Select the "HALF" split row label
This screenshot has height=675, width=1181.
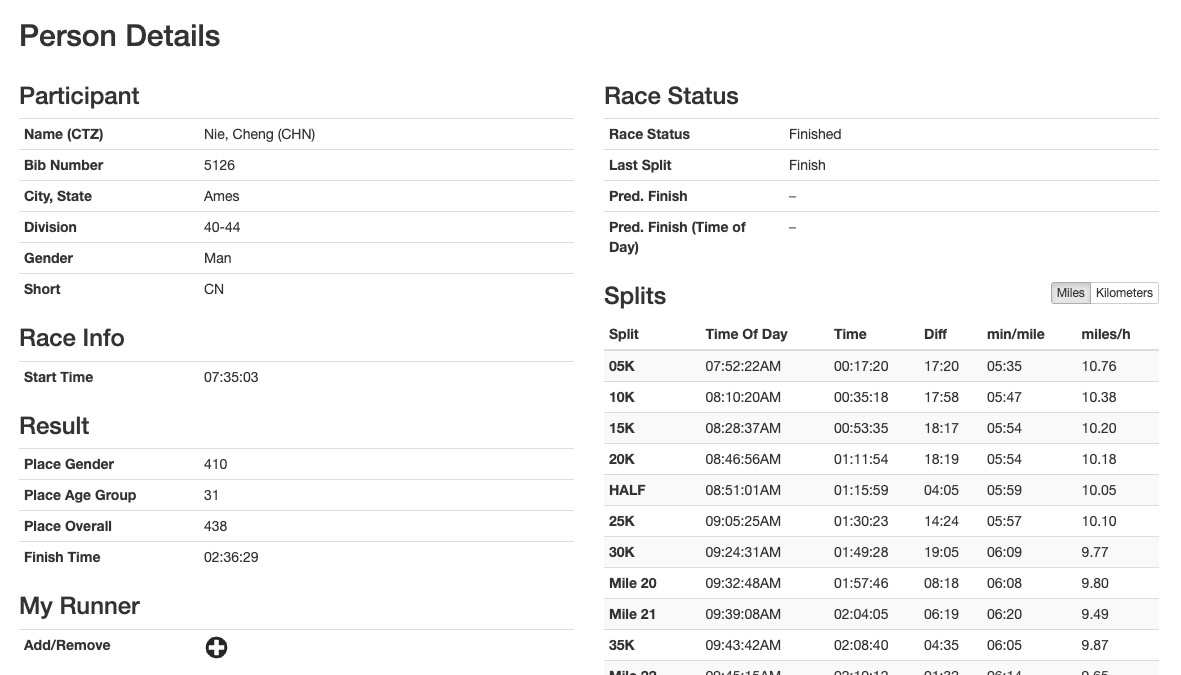[x=627, y=490]
